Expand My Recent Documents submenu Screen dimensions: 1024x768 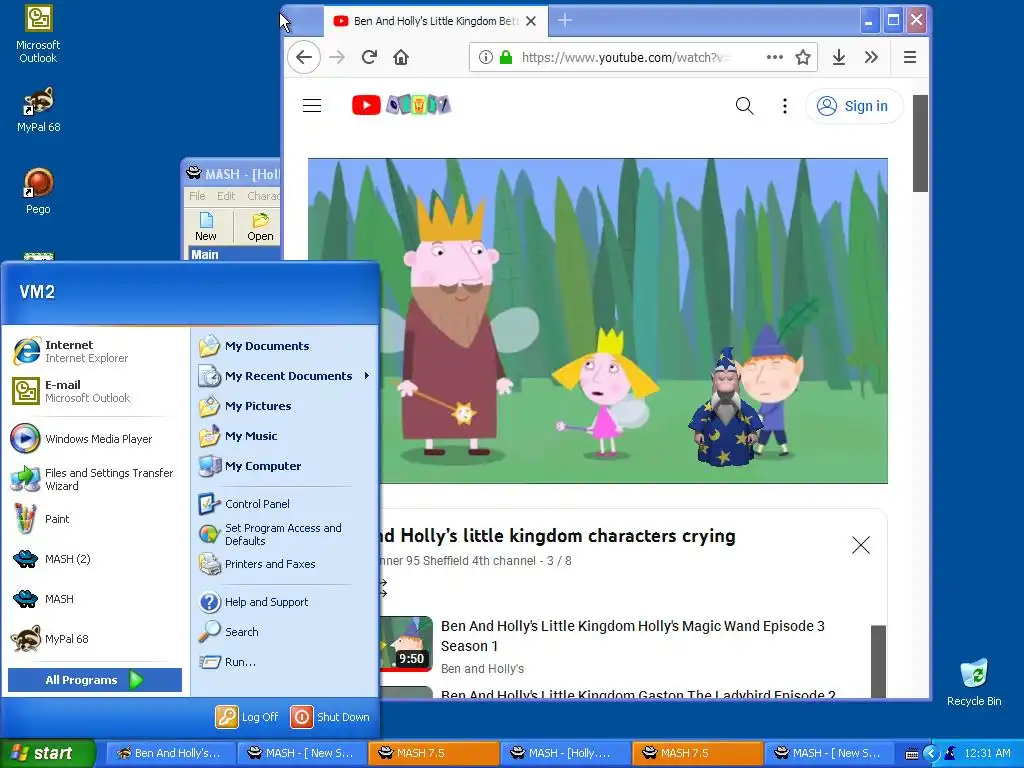pyautogui.click(x=285, y=376)
